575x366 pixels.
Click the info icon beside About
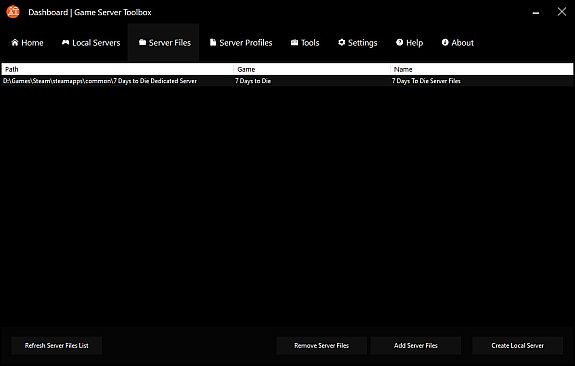pos(445,43)
